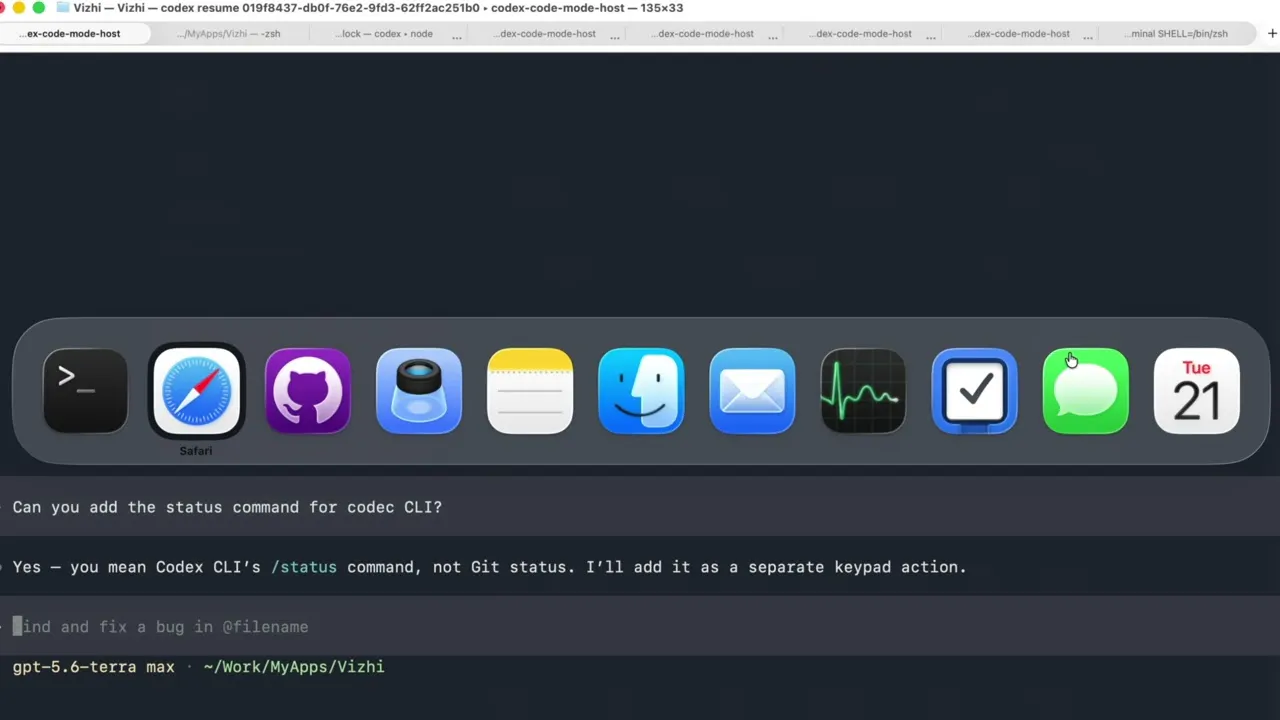
Task: Minimize the terminal window with yellow button
Action: pos(18,8)
